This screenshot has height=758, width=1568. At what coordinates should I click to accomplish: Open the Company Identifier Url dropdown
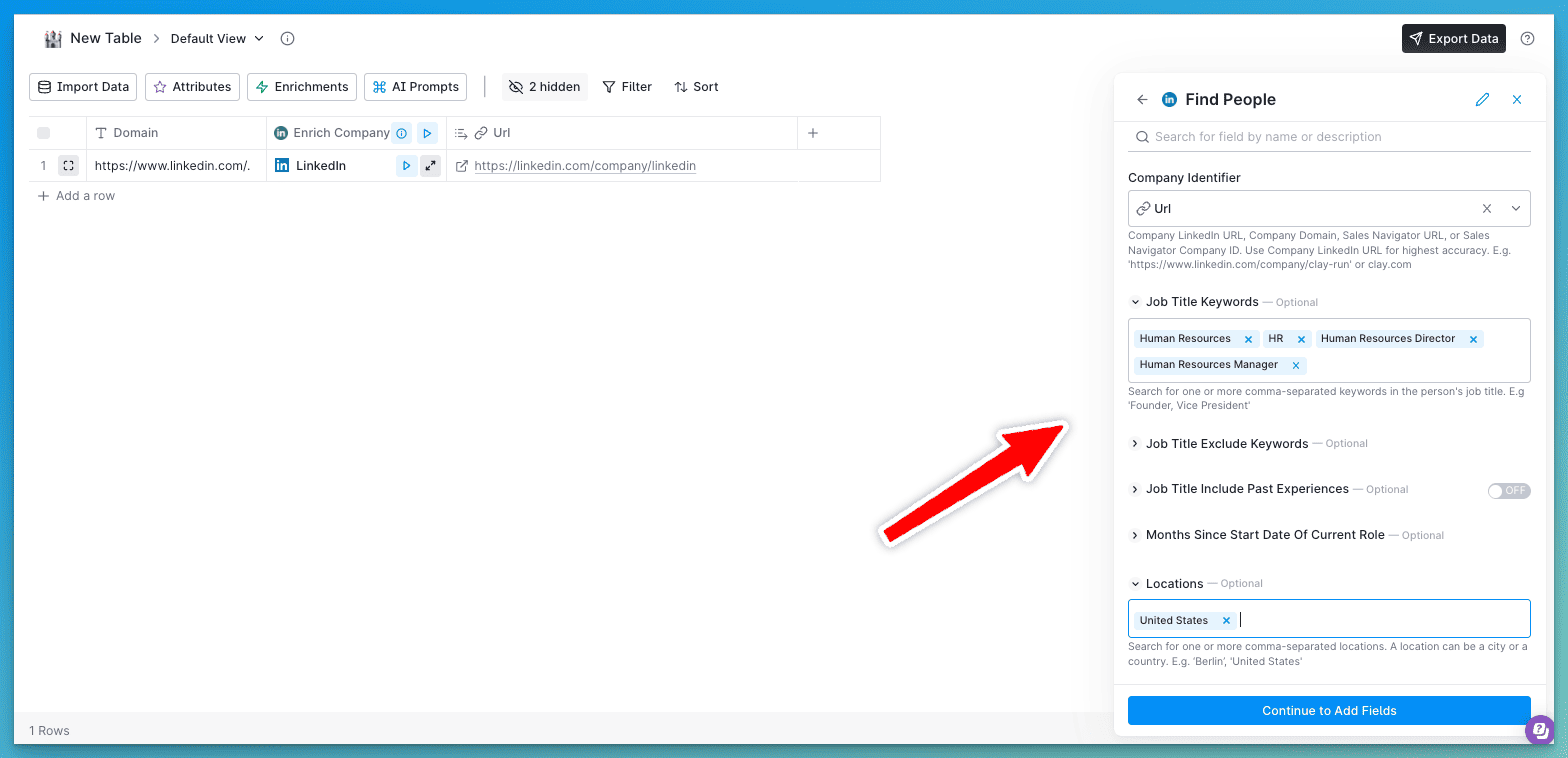coord(1516,209)
